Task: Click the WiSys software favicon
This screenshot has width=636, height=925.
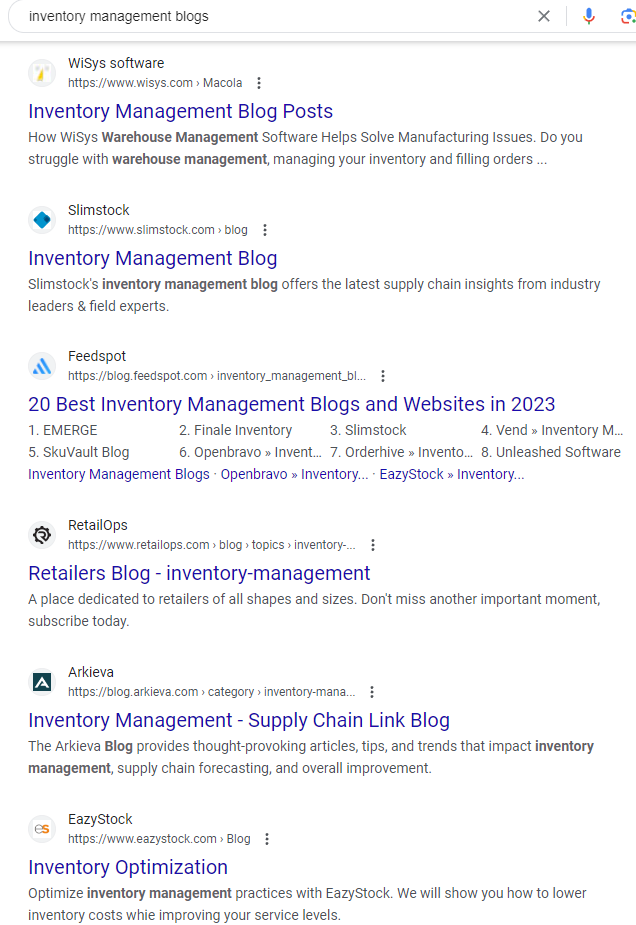Action: click(42, 73)
